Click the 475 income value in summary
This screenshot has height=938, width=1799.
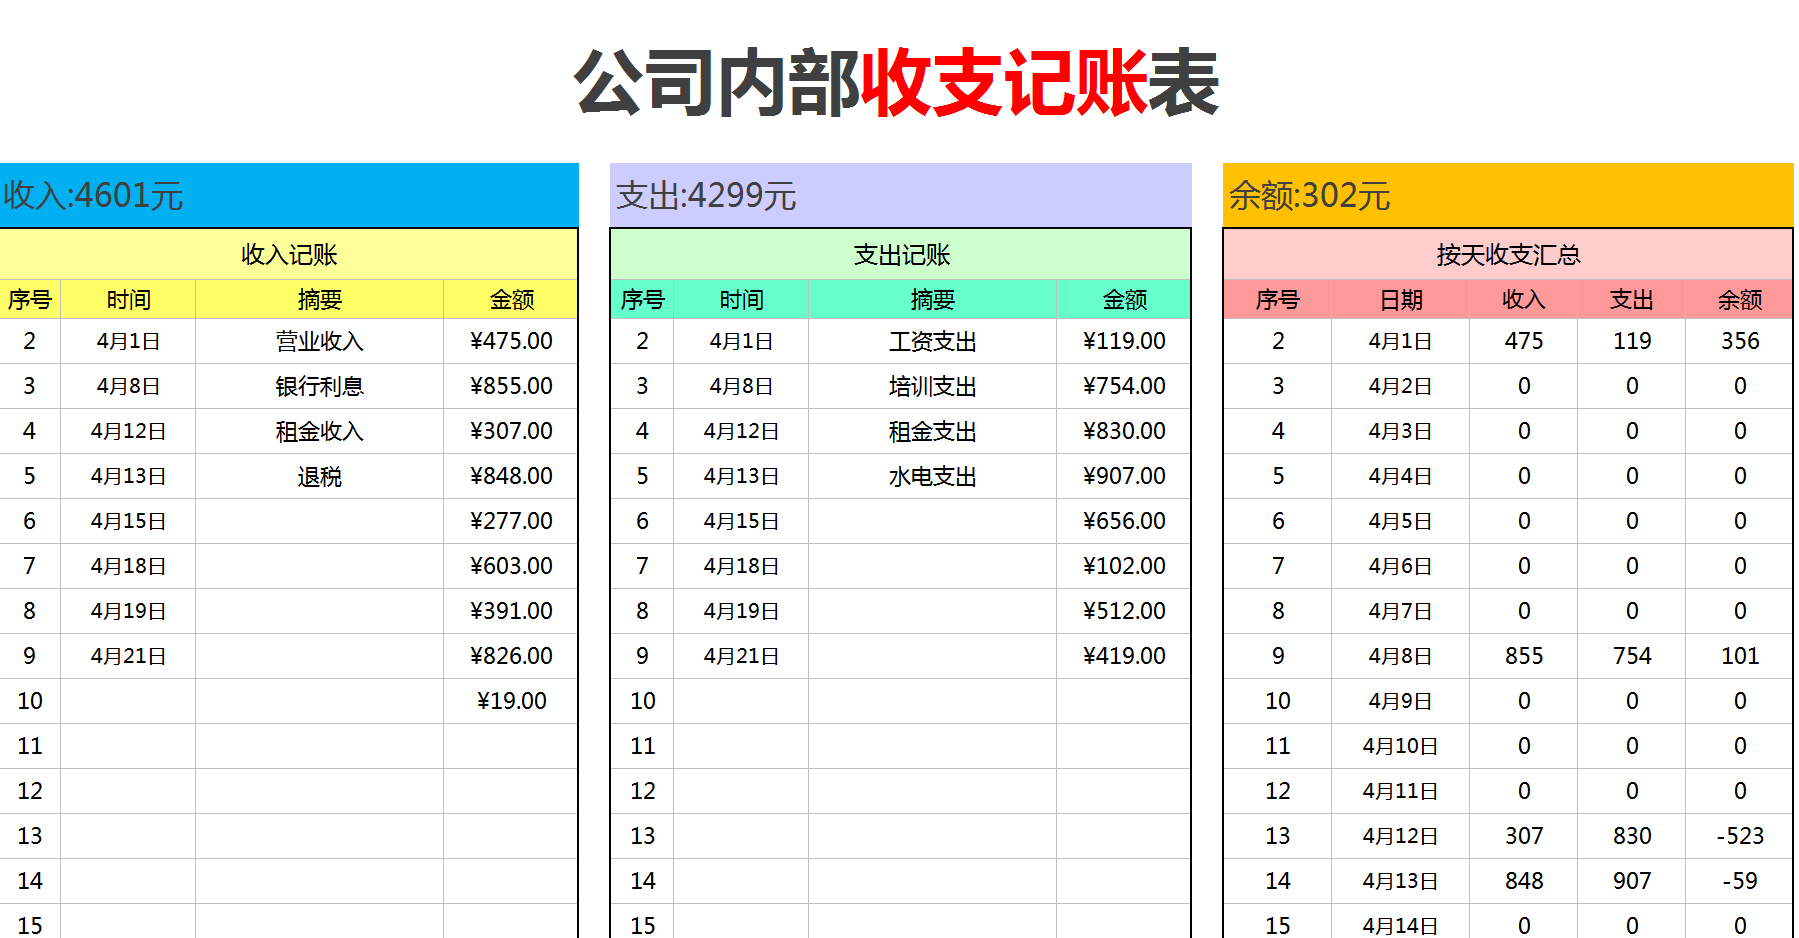click(1523, 341)
